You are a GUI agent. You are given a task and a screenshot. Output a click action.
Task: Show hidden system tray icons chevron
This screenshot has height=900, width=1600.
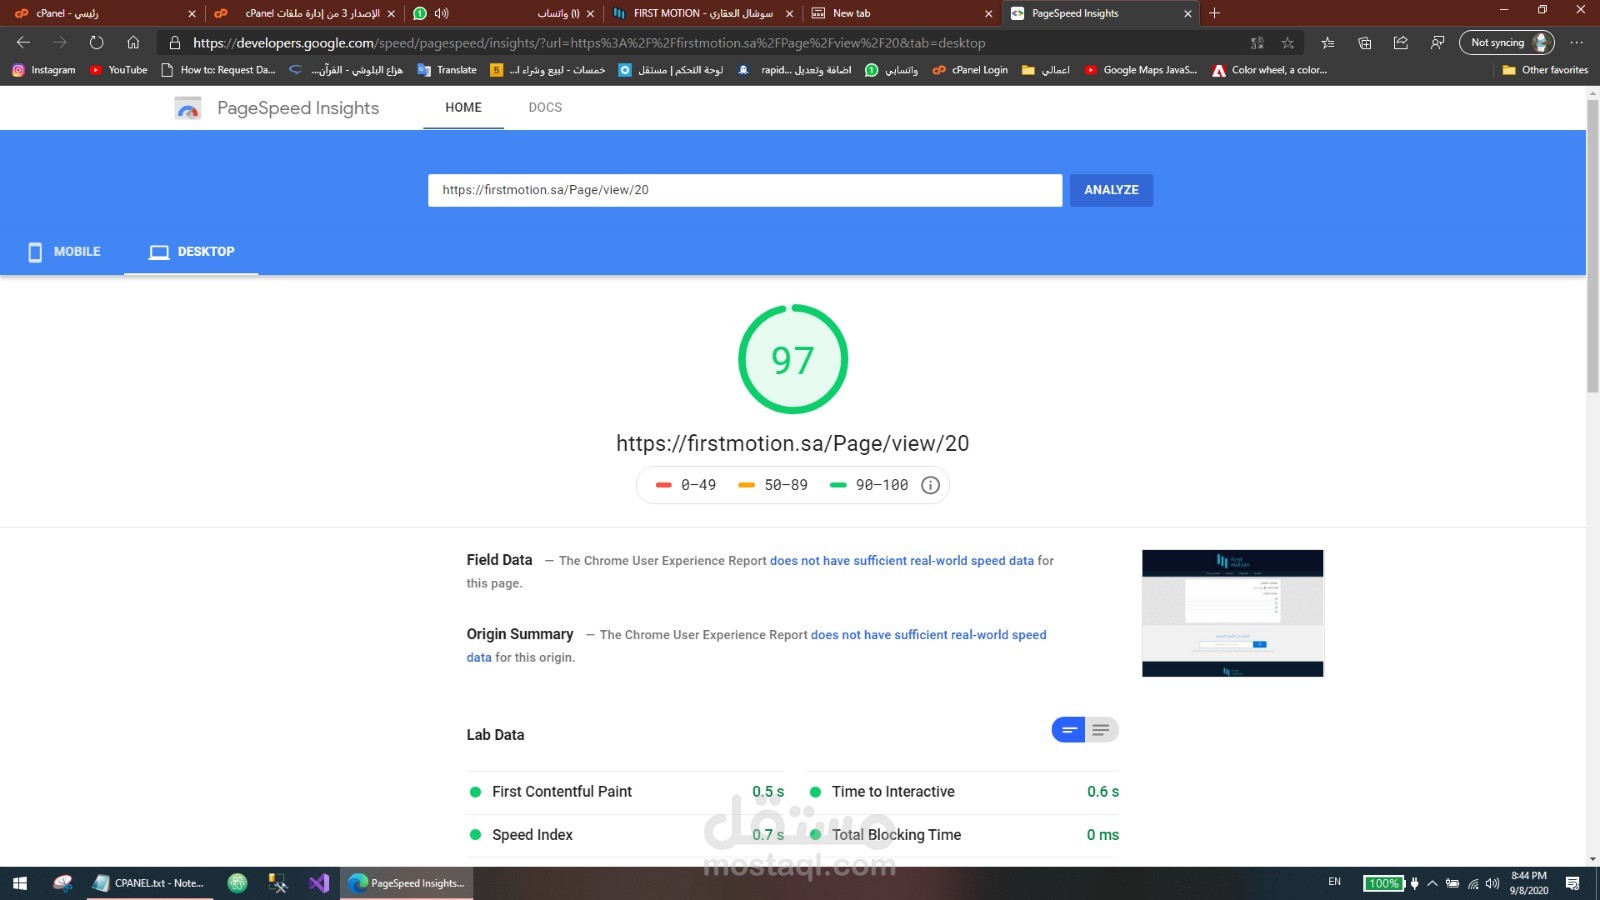[1432, 883]
